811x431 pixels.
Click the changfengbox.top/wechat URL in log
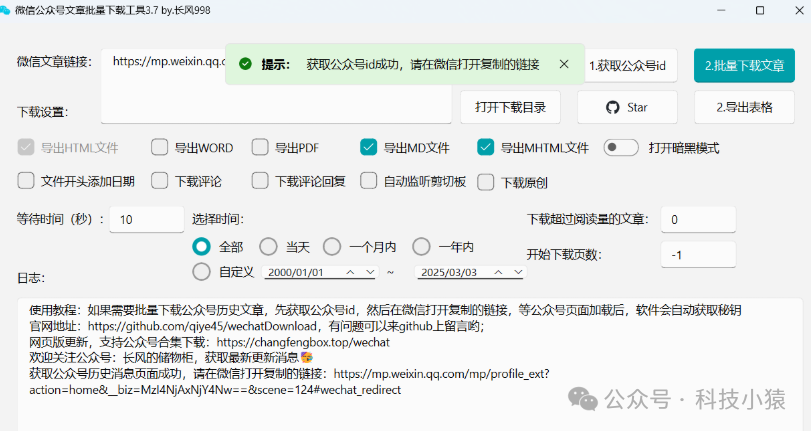303,342
